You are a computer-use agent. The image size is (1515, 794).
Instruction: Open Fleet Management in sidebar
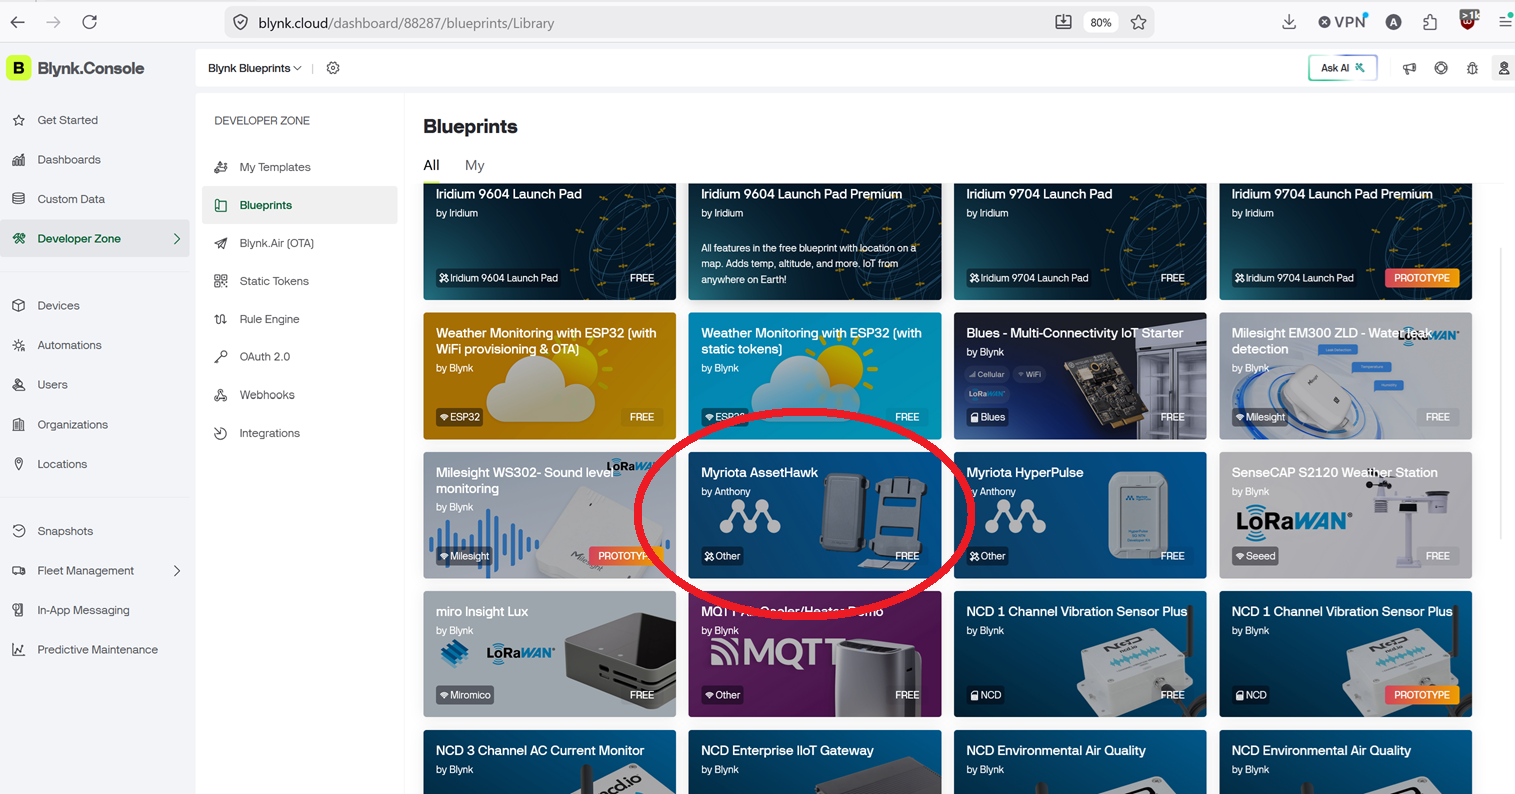[x=95, y=571]
